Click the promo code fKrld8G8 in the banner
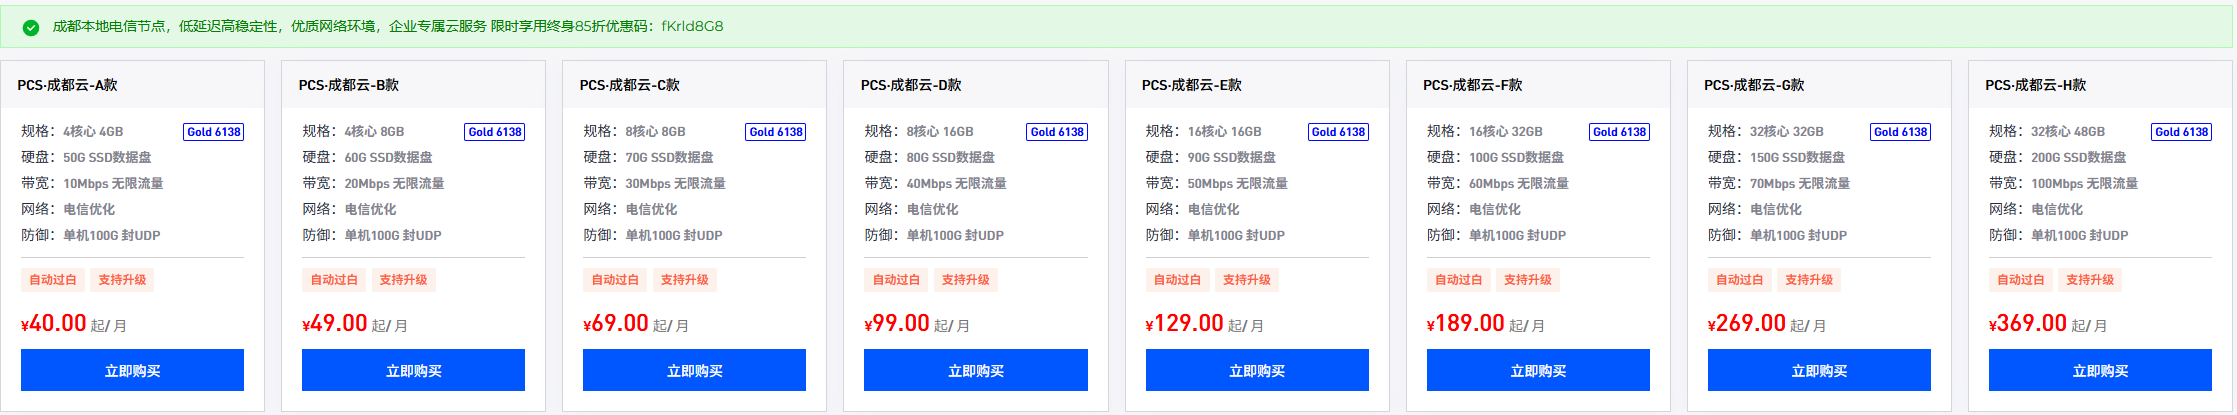Viewport: 2237px width, 415px height. pos(692,26)
